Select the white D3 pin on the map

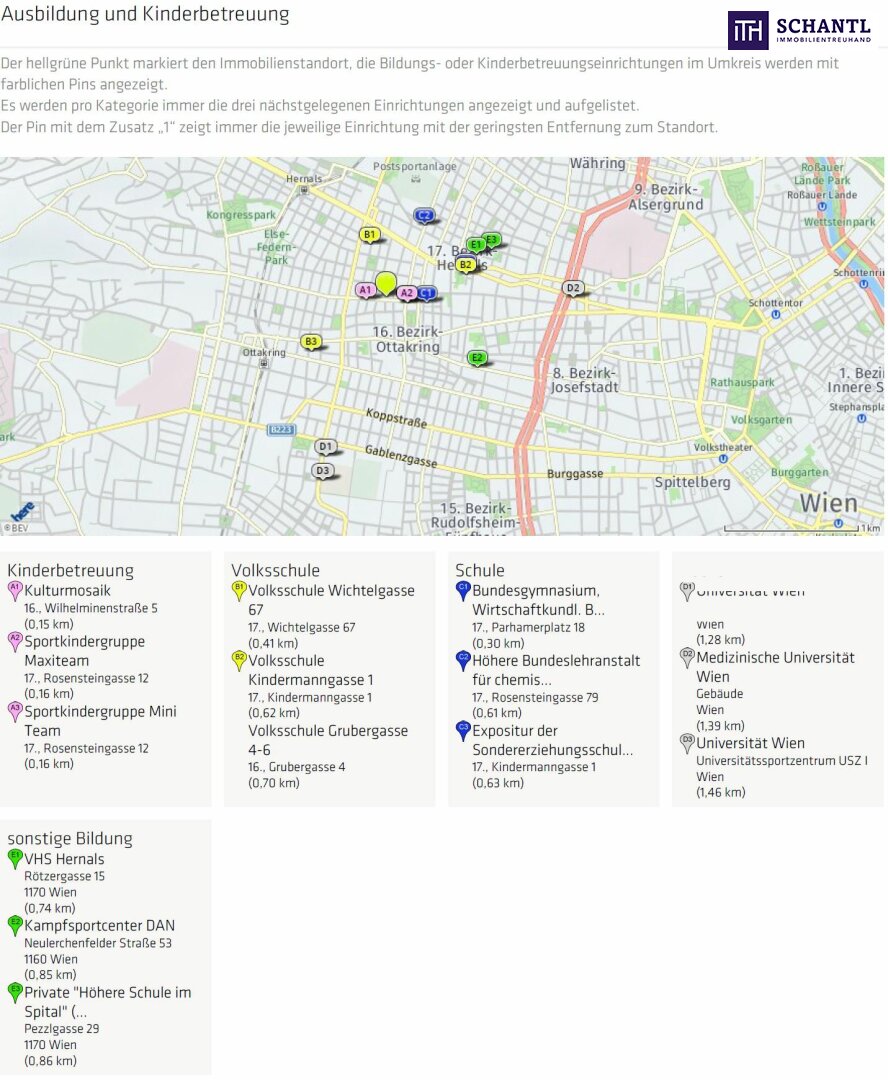click(322, 471)
